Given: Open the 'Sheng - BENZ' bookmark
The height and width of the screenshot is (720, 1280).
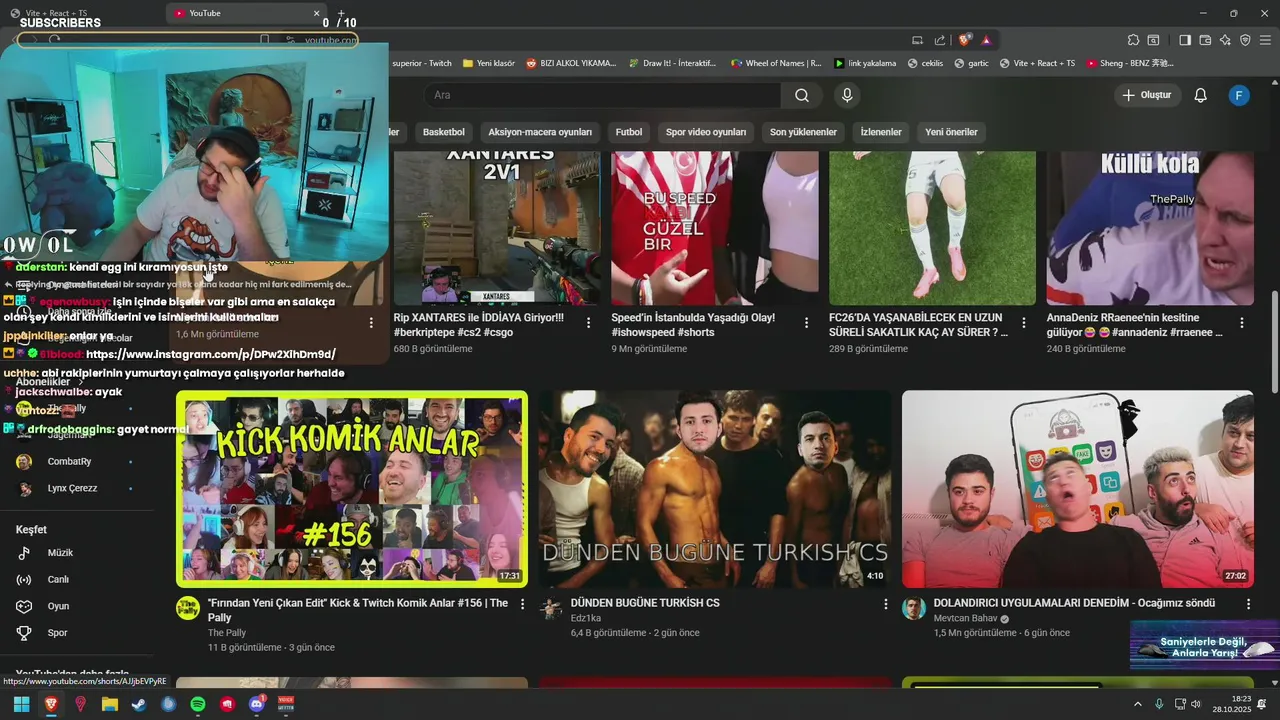Looking at the screenshot, I should (x=1129, y=63).
